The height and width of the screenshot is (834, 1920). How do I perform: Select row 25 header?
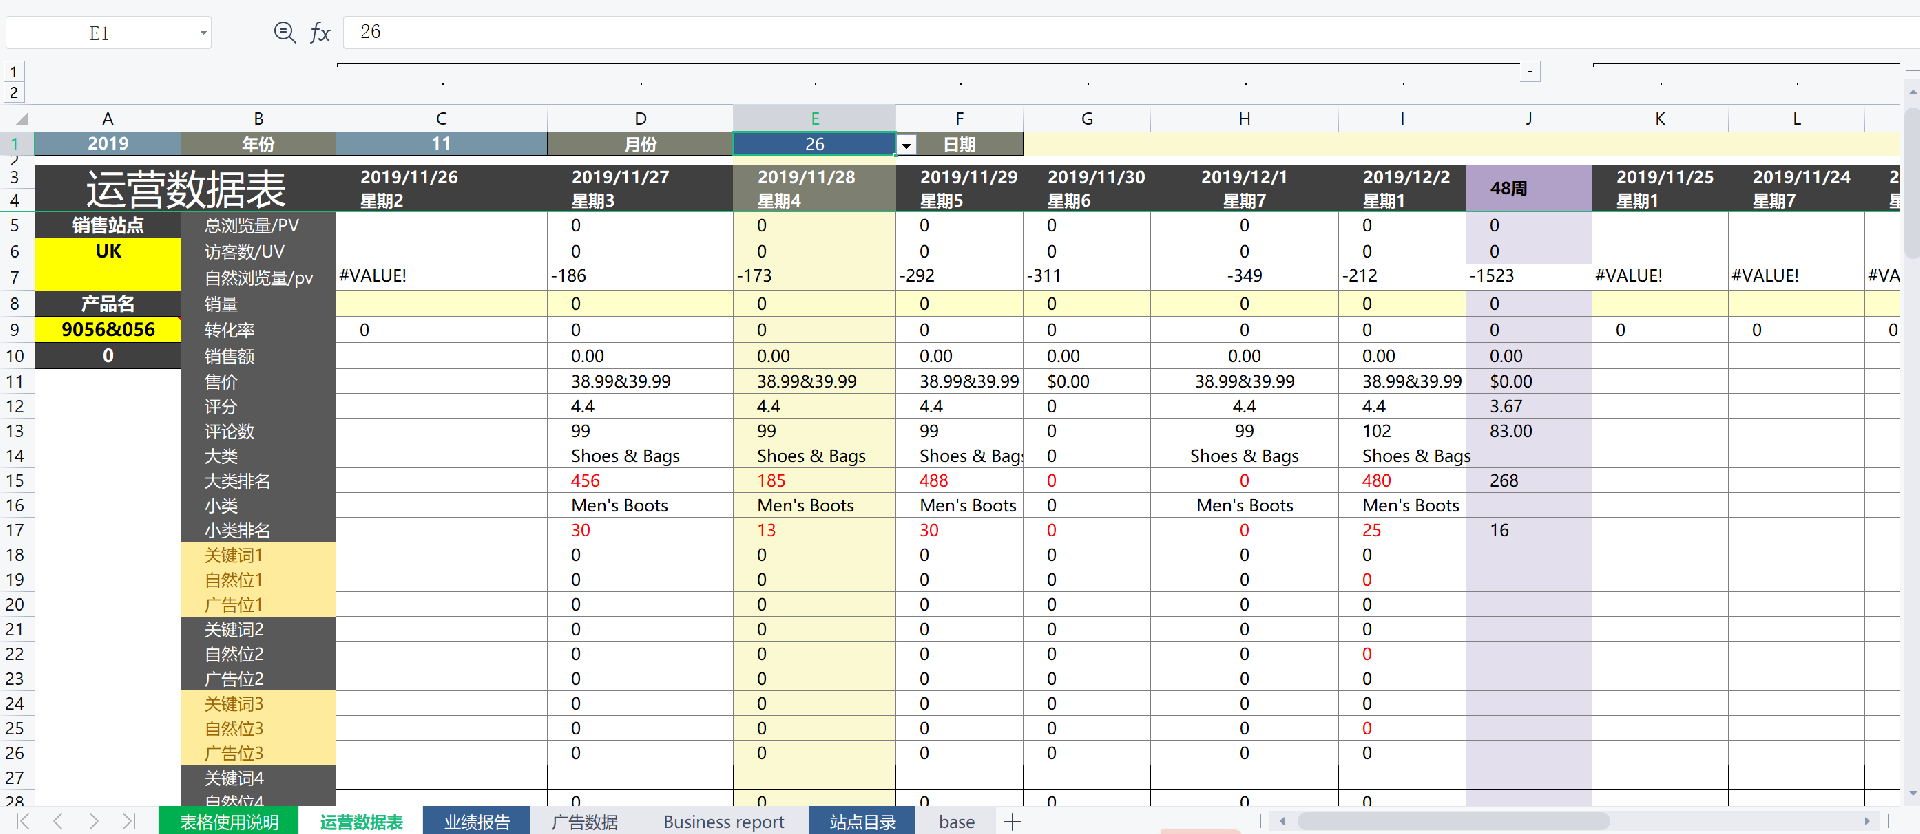[x=15, y=728]
